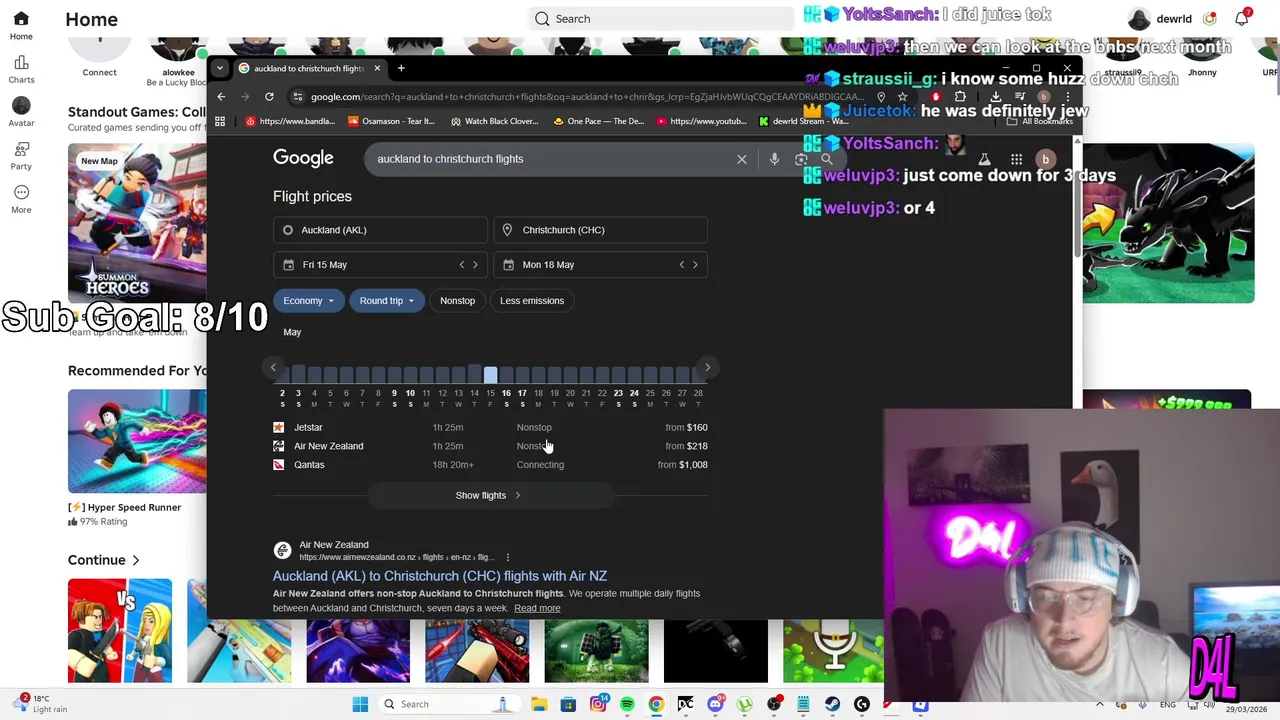Viewport: 1280px width, 720px height.
Task: Reload the Chrome page
Action: tap(269, 97)
